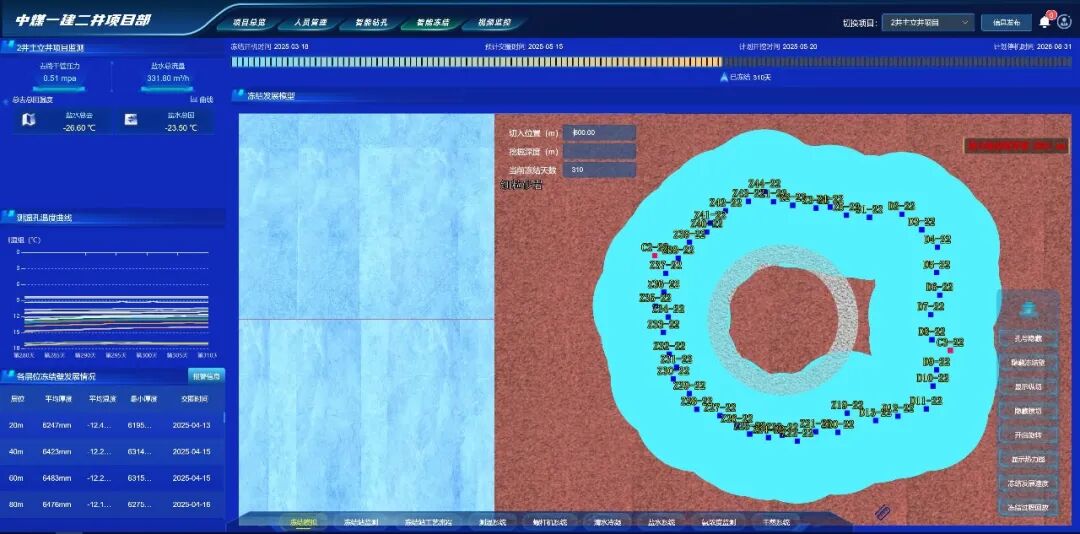
Task: Select the 40m layer table row
Action: coord(112,451)
